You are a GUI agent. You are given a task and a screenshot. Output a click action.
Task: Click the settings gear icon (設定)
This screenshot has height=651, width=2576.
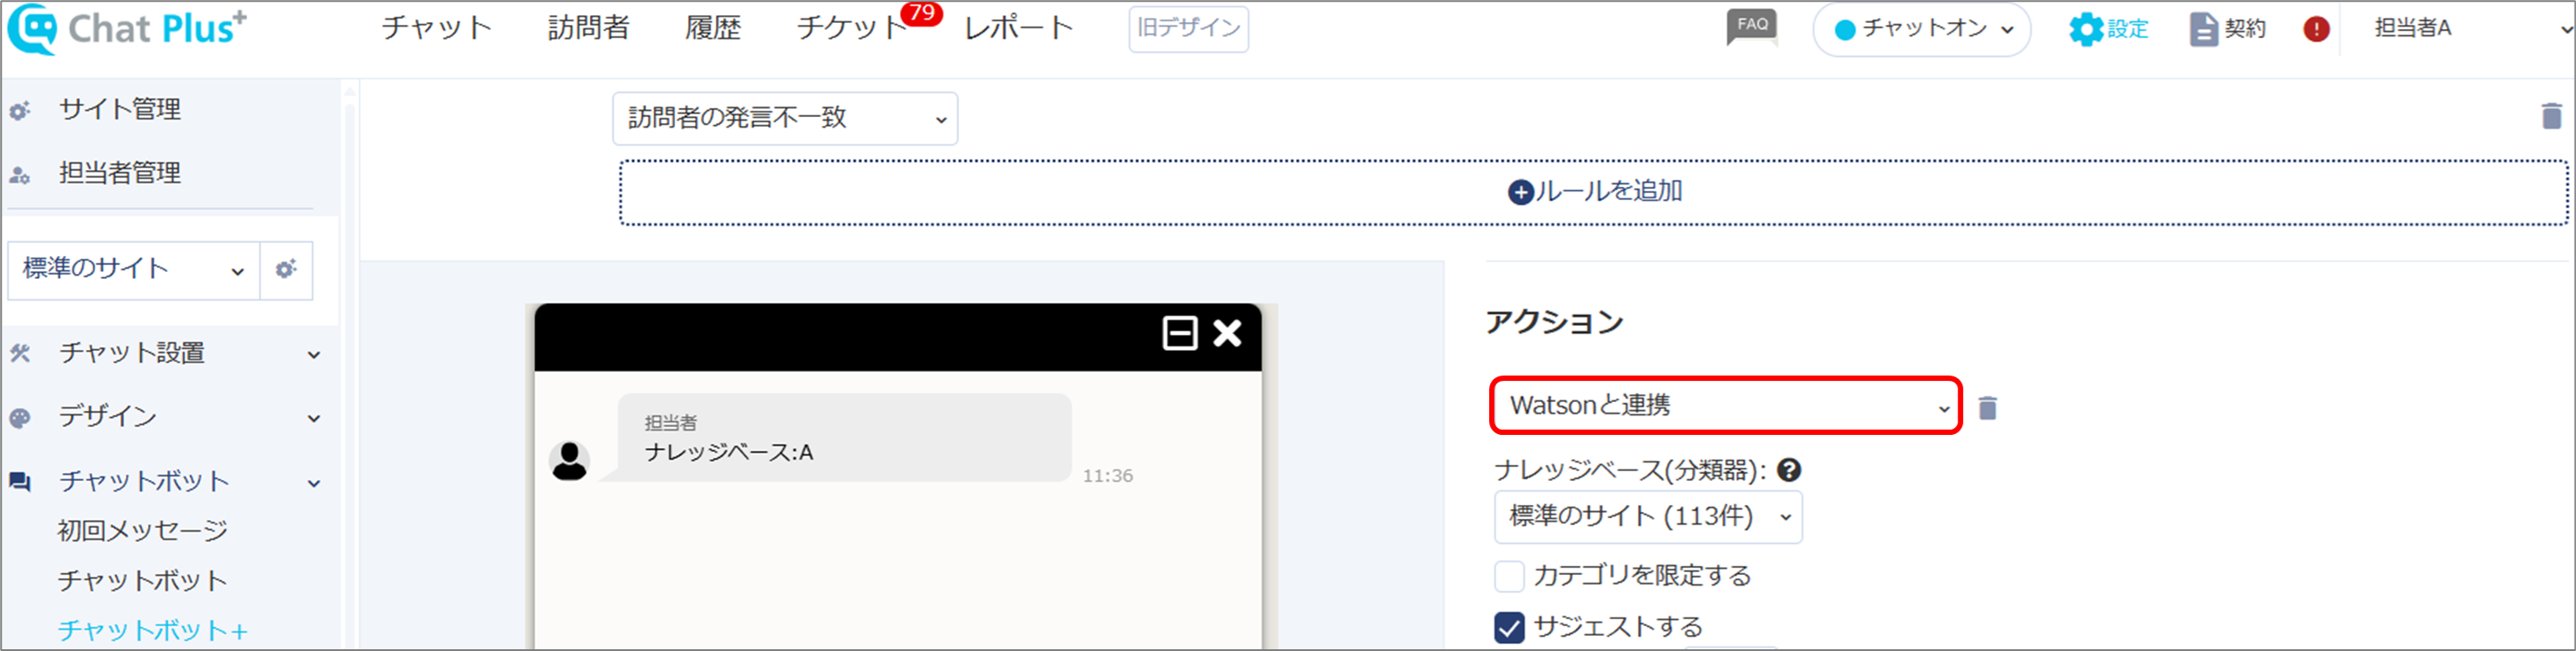pyautogui.click(x=2086, y=29)
